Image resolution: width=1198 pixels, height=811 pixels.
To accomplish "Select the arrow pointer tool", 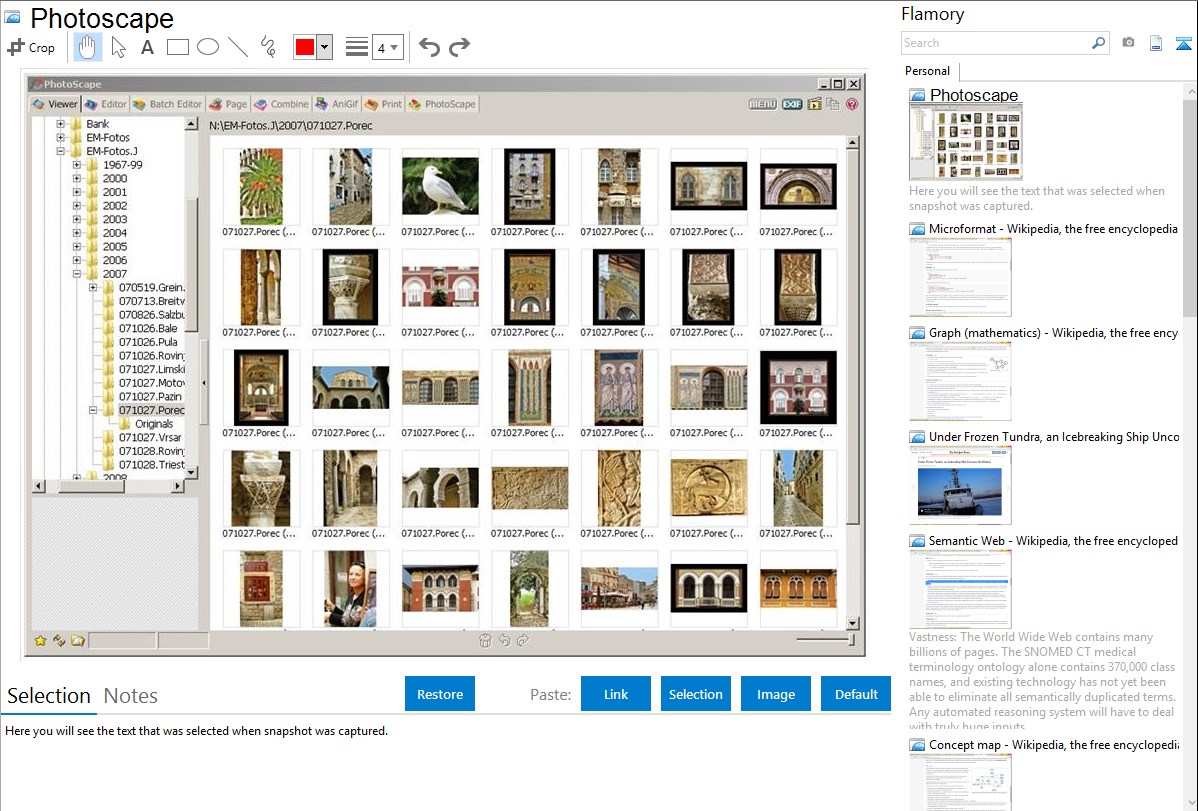I will (x=118, y=47).
